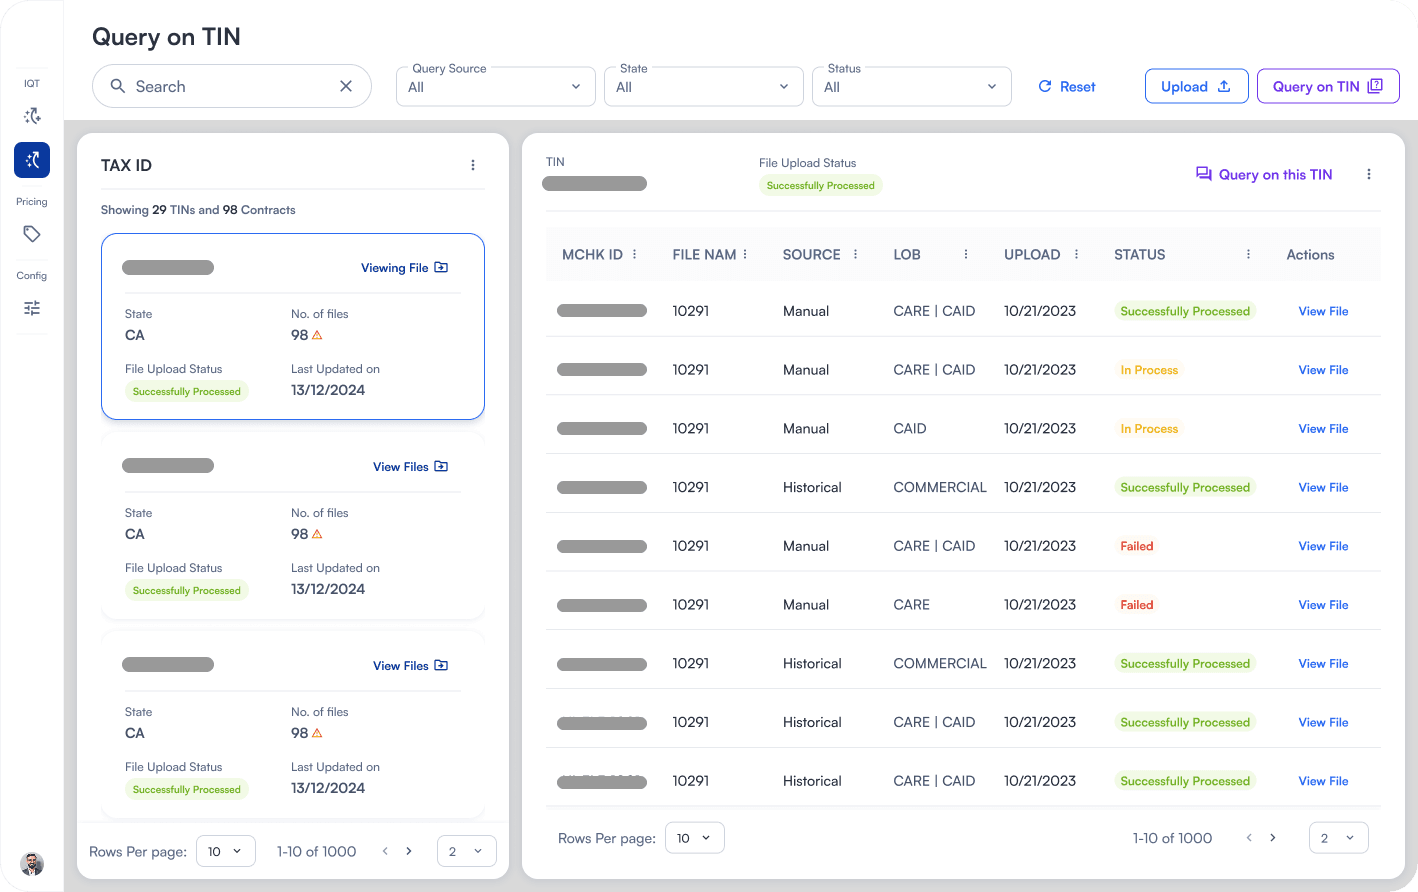Screen dimensions: 1418x892
Task: Click the Query on TIN button
Action: click(1328, 86)
